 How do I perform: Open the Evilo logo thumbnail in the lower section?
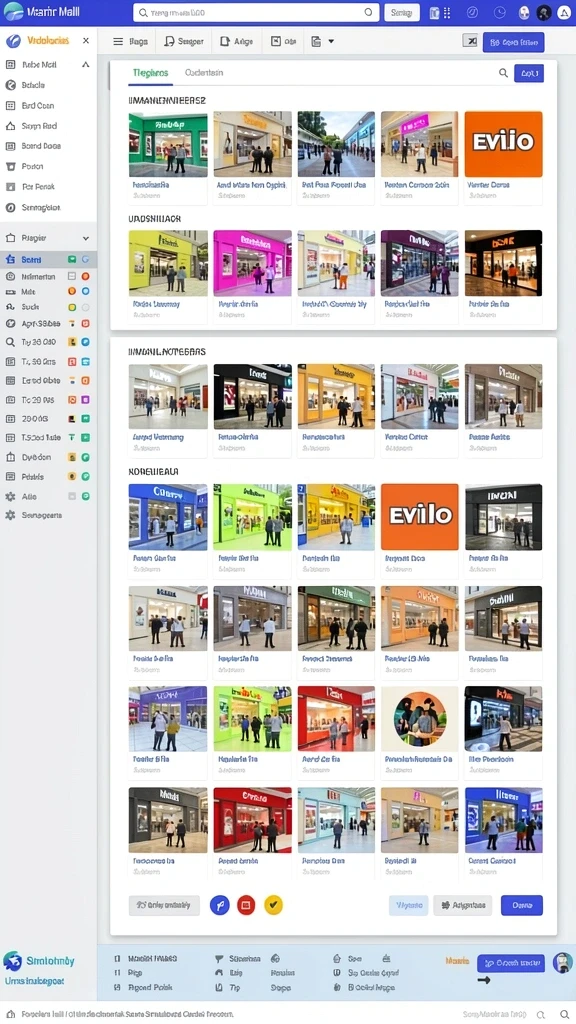click(x=420, y=517)
